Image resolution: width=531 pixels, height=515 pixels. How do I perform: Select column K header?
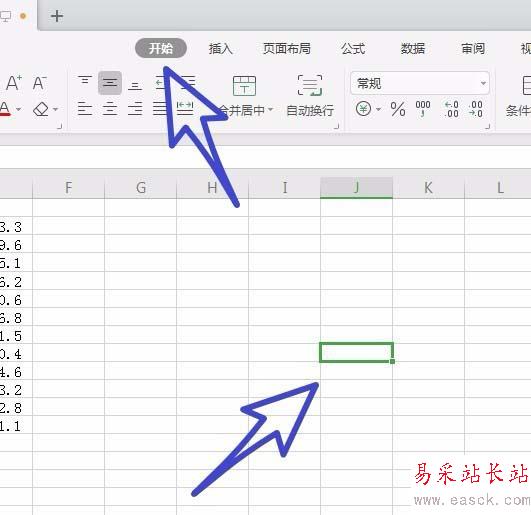(x=428, y=187)
